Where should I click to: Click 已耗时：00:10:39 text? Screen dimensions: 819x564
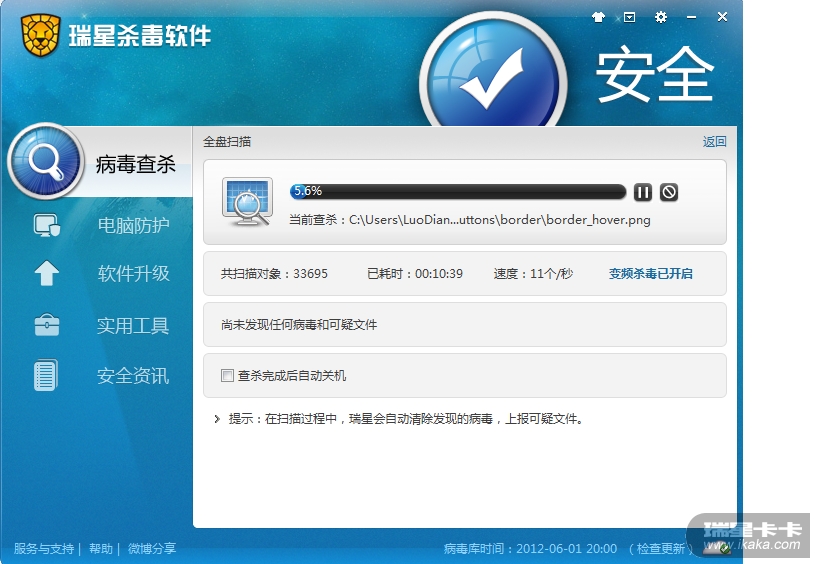point(415,274)
